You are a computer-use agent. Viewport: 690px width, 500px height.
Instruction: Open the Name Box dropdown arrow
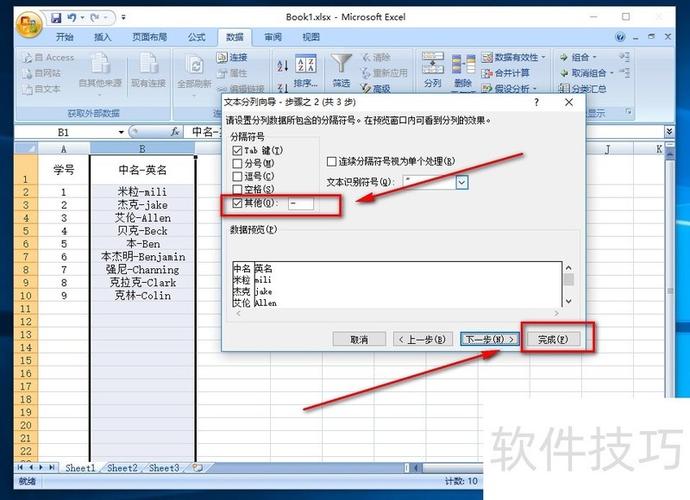pyautogui.click(x=121, y=132)
